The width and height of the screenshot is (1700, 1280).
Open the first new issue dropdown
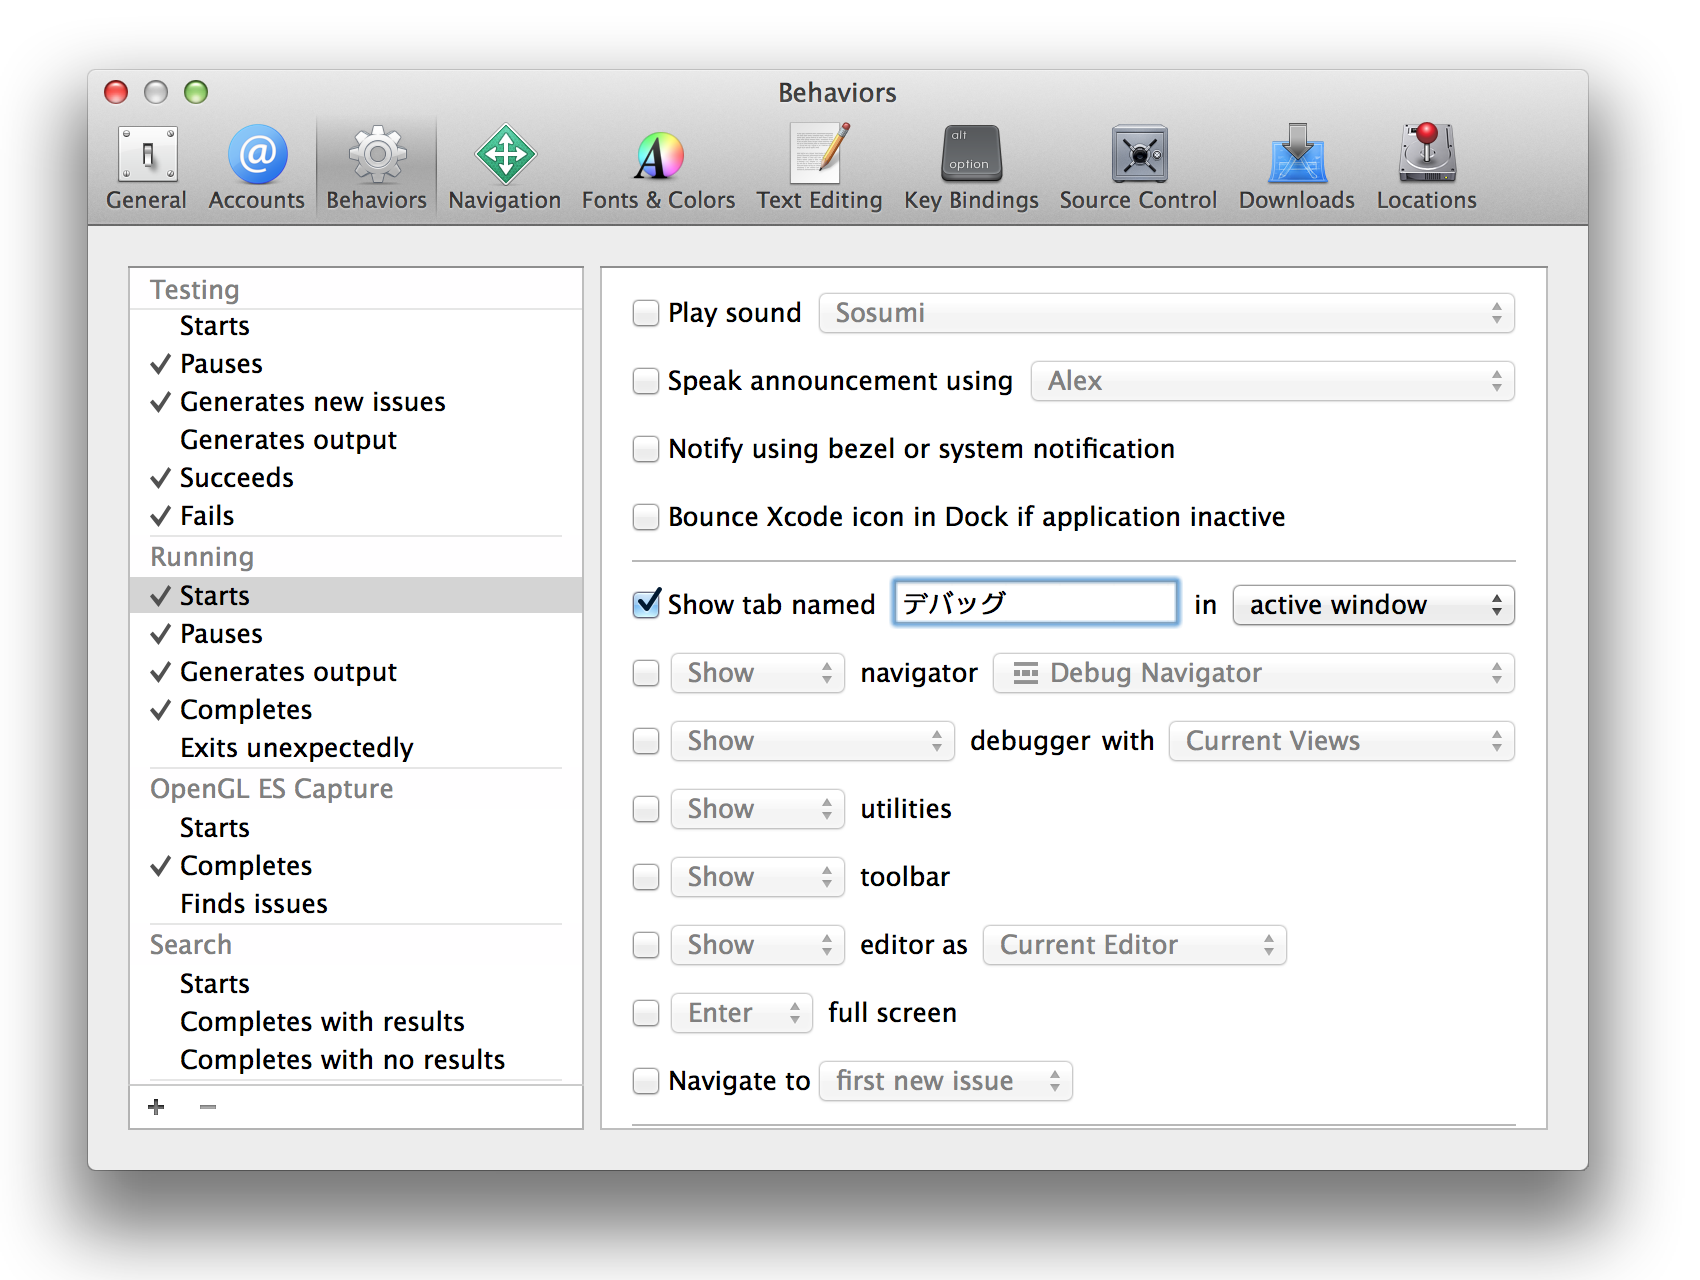(946, 1081)
